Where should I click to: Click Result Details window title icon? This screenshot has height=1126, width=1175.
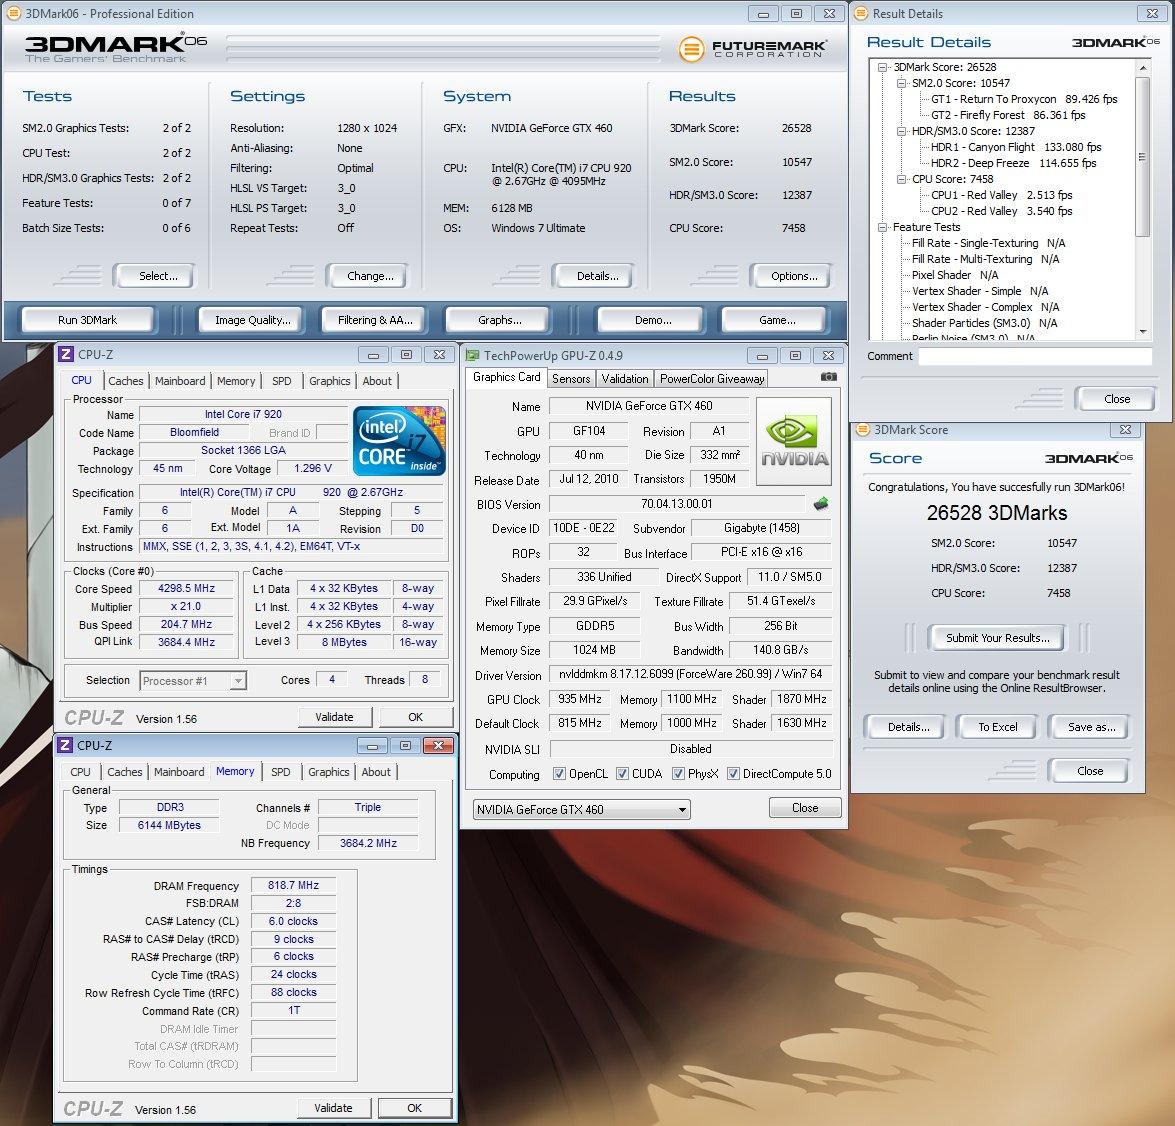(861, 13)
